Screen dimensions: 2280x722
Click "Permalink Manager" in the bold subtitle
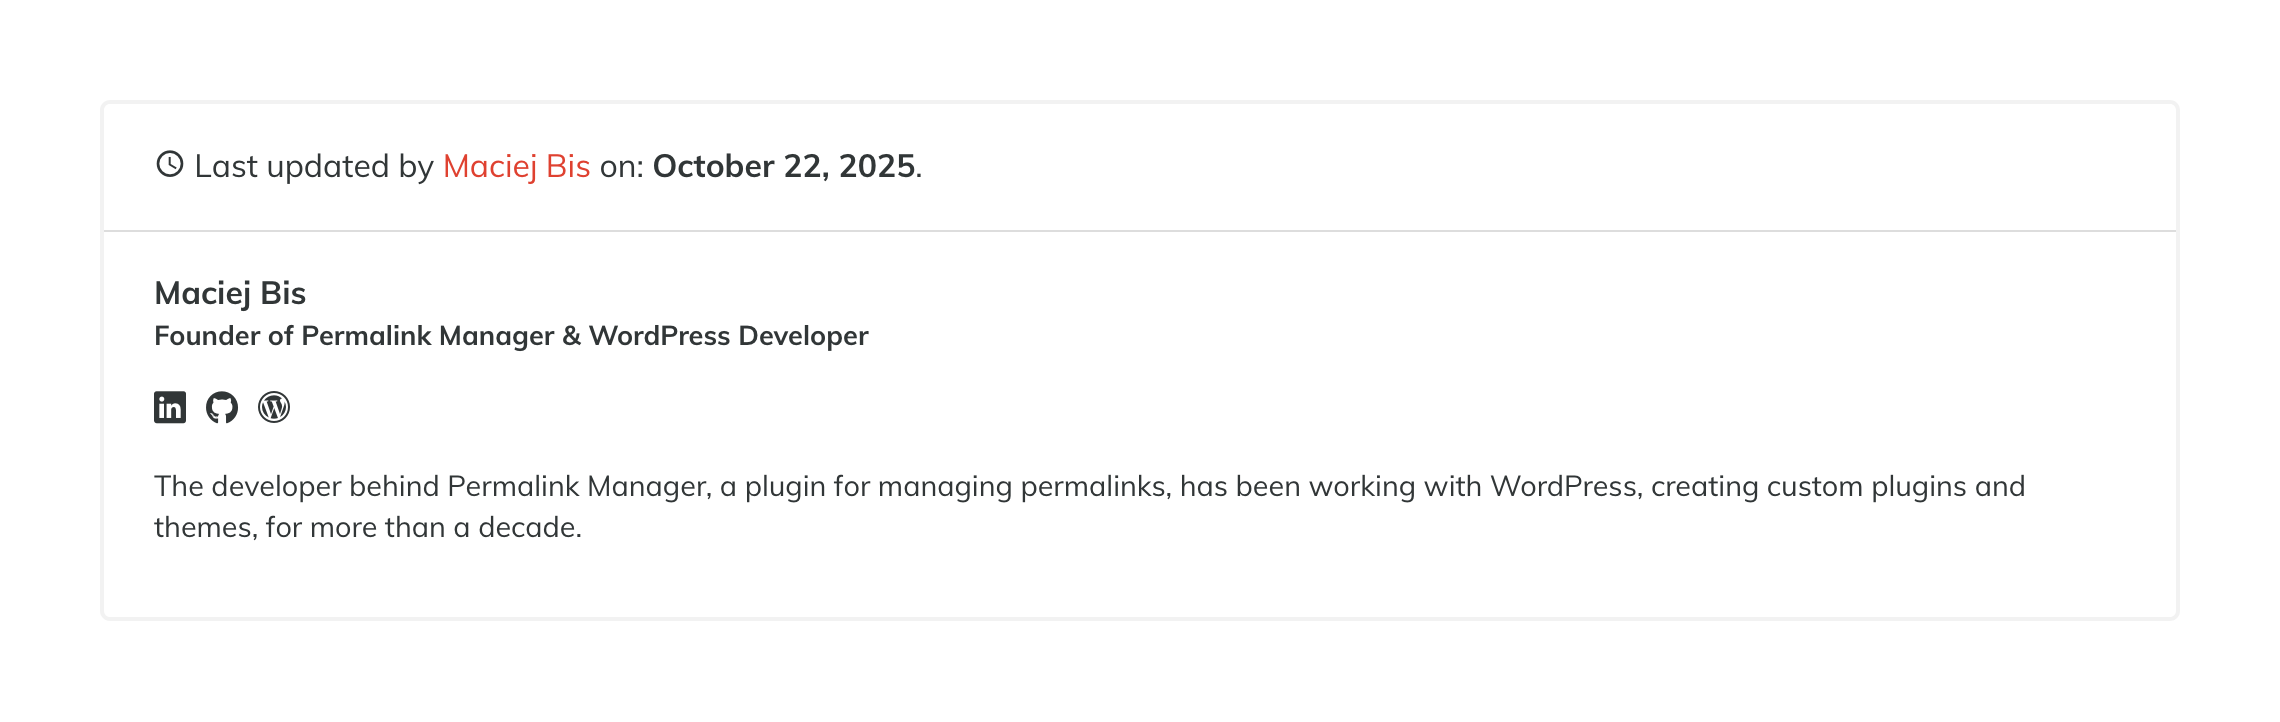coord(427,336)
